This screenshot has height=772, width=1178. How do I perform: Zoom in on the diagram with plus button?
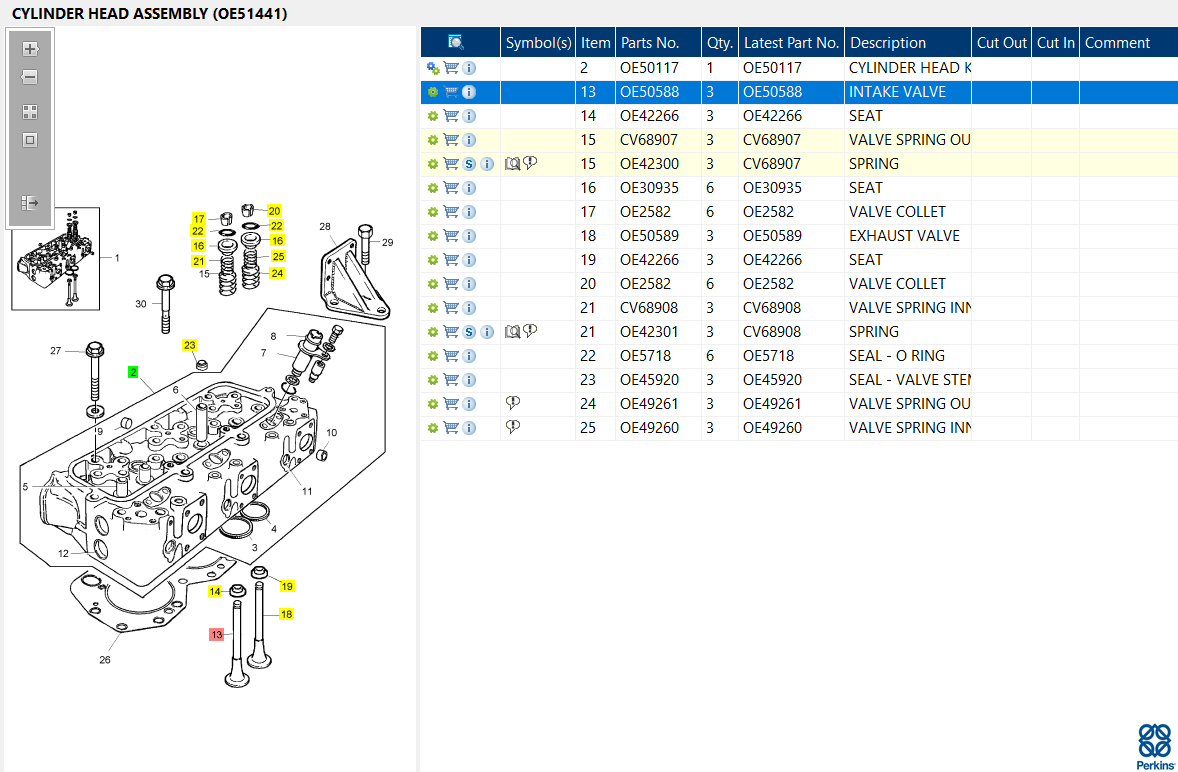click(x=30, y=49)
